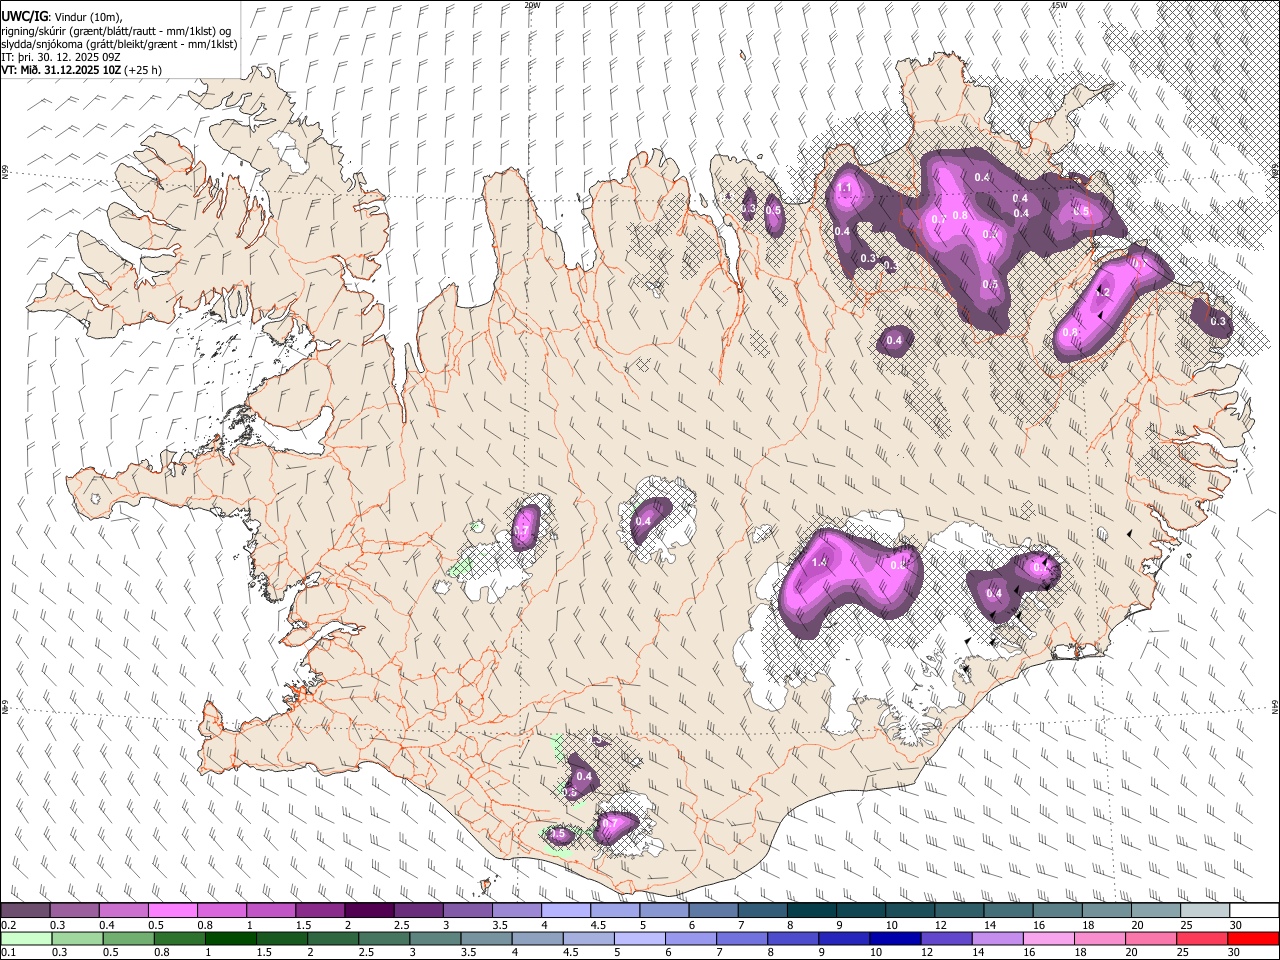
Task: Click the '1.5' value inside the small southern green outline
Action: click(x=558, y=834)
